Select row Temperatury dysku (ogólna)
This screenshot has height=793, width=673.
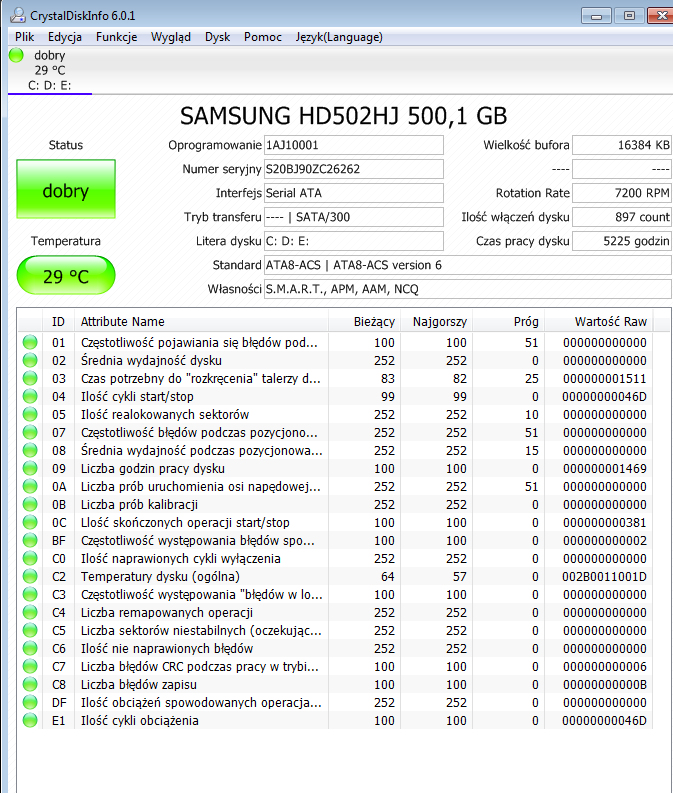[x=335, y=577]
